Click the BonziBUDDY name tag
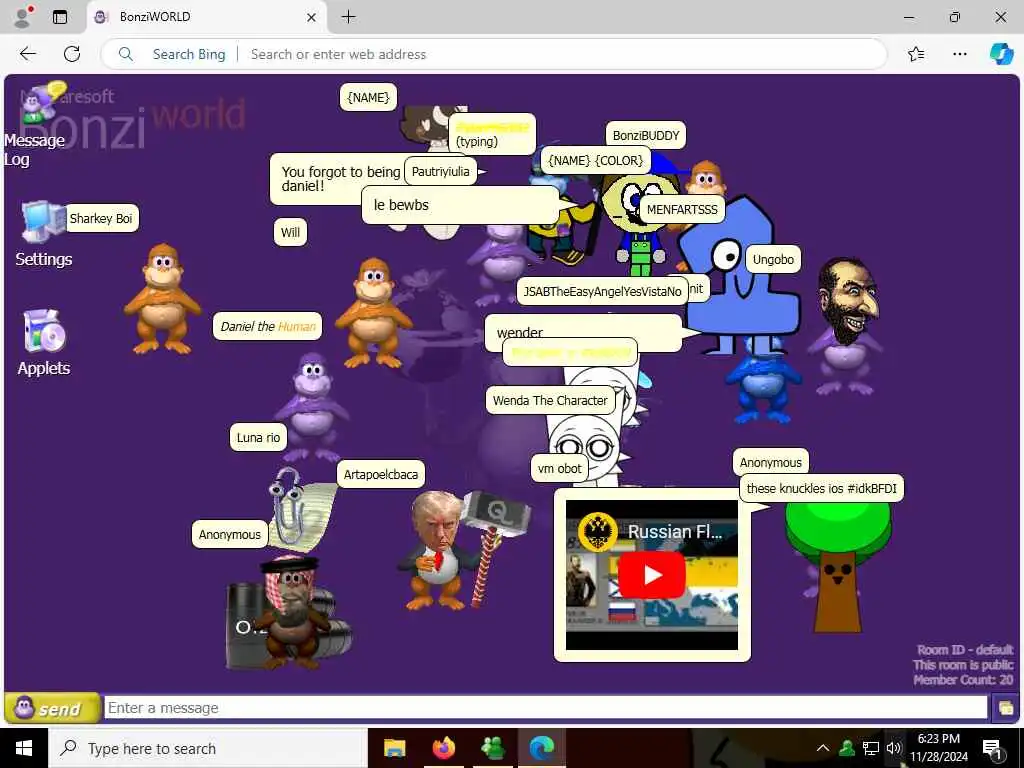The width and height of the screenshot is (1024, 768). (x=646, y=135)
